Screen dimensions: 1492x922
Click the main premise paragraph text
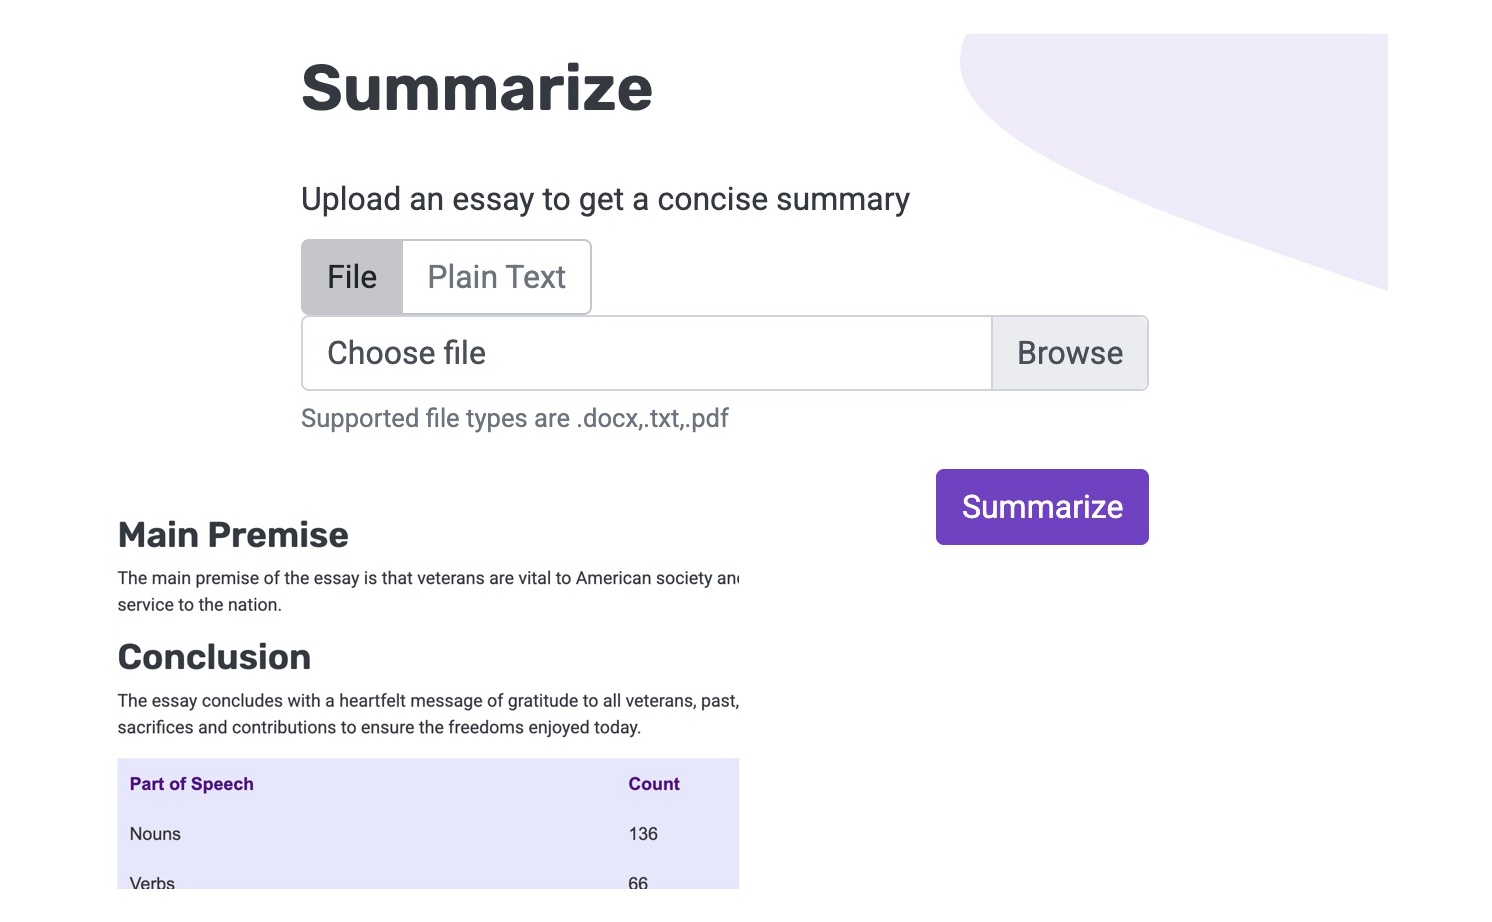pos(428,591)
